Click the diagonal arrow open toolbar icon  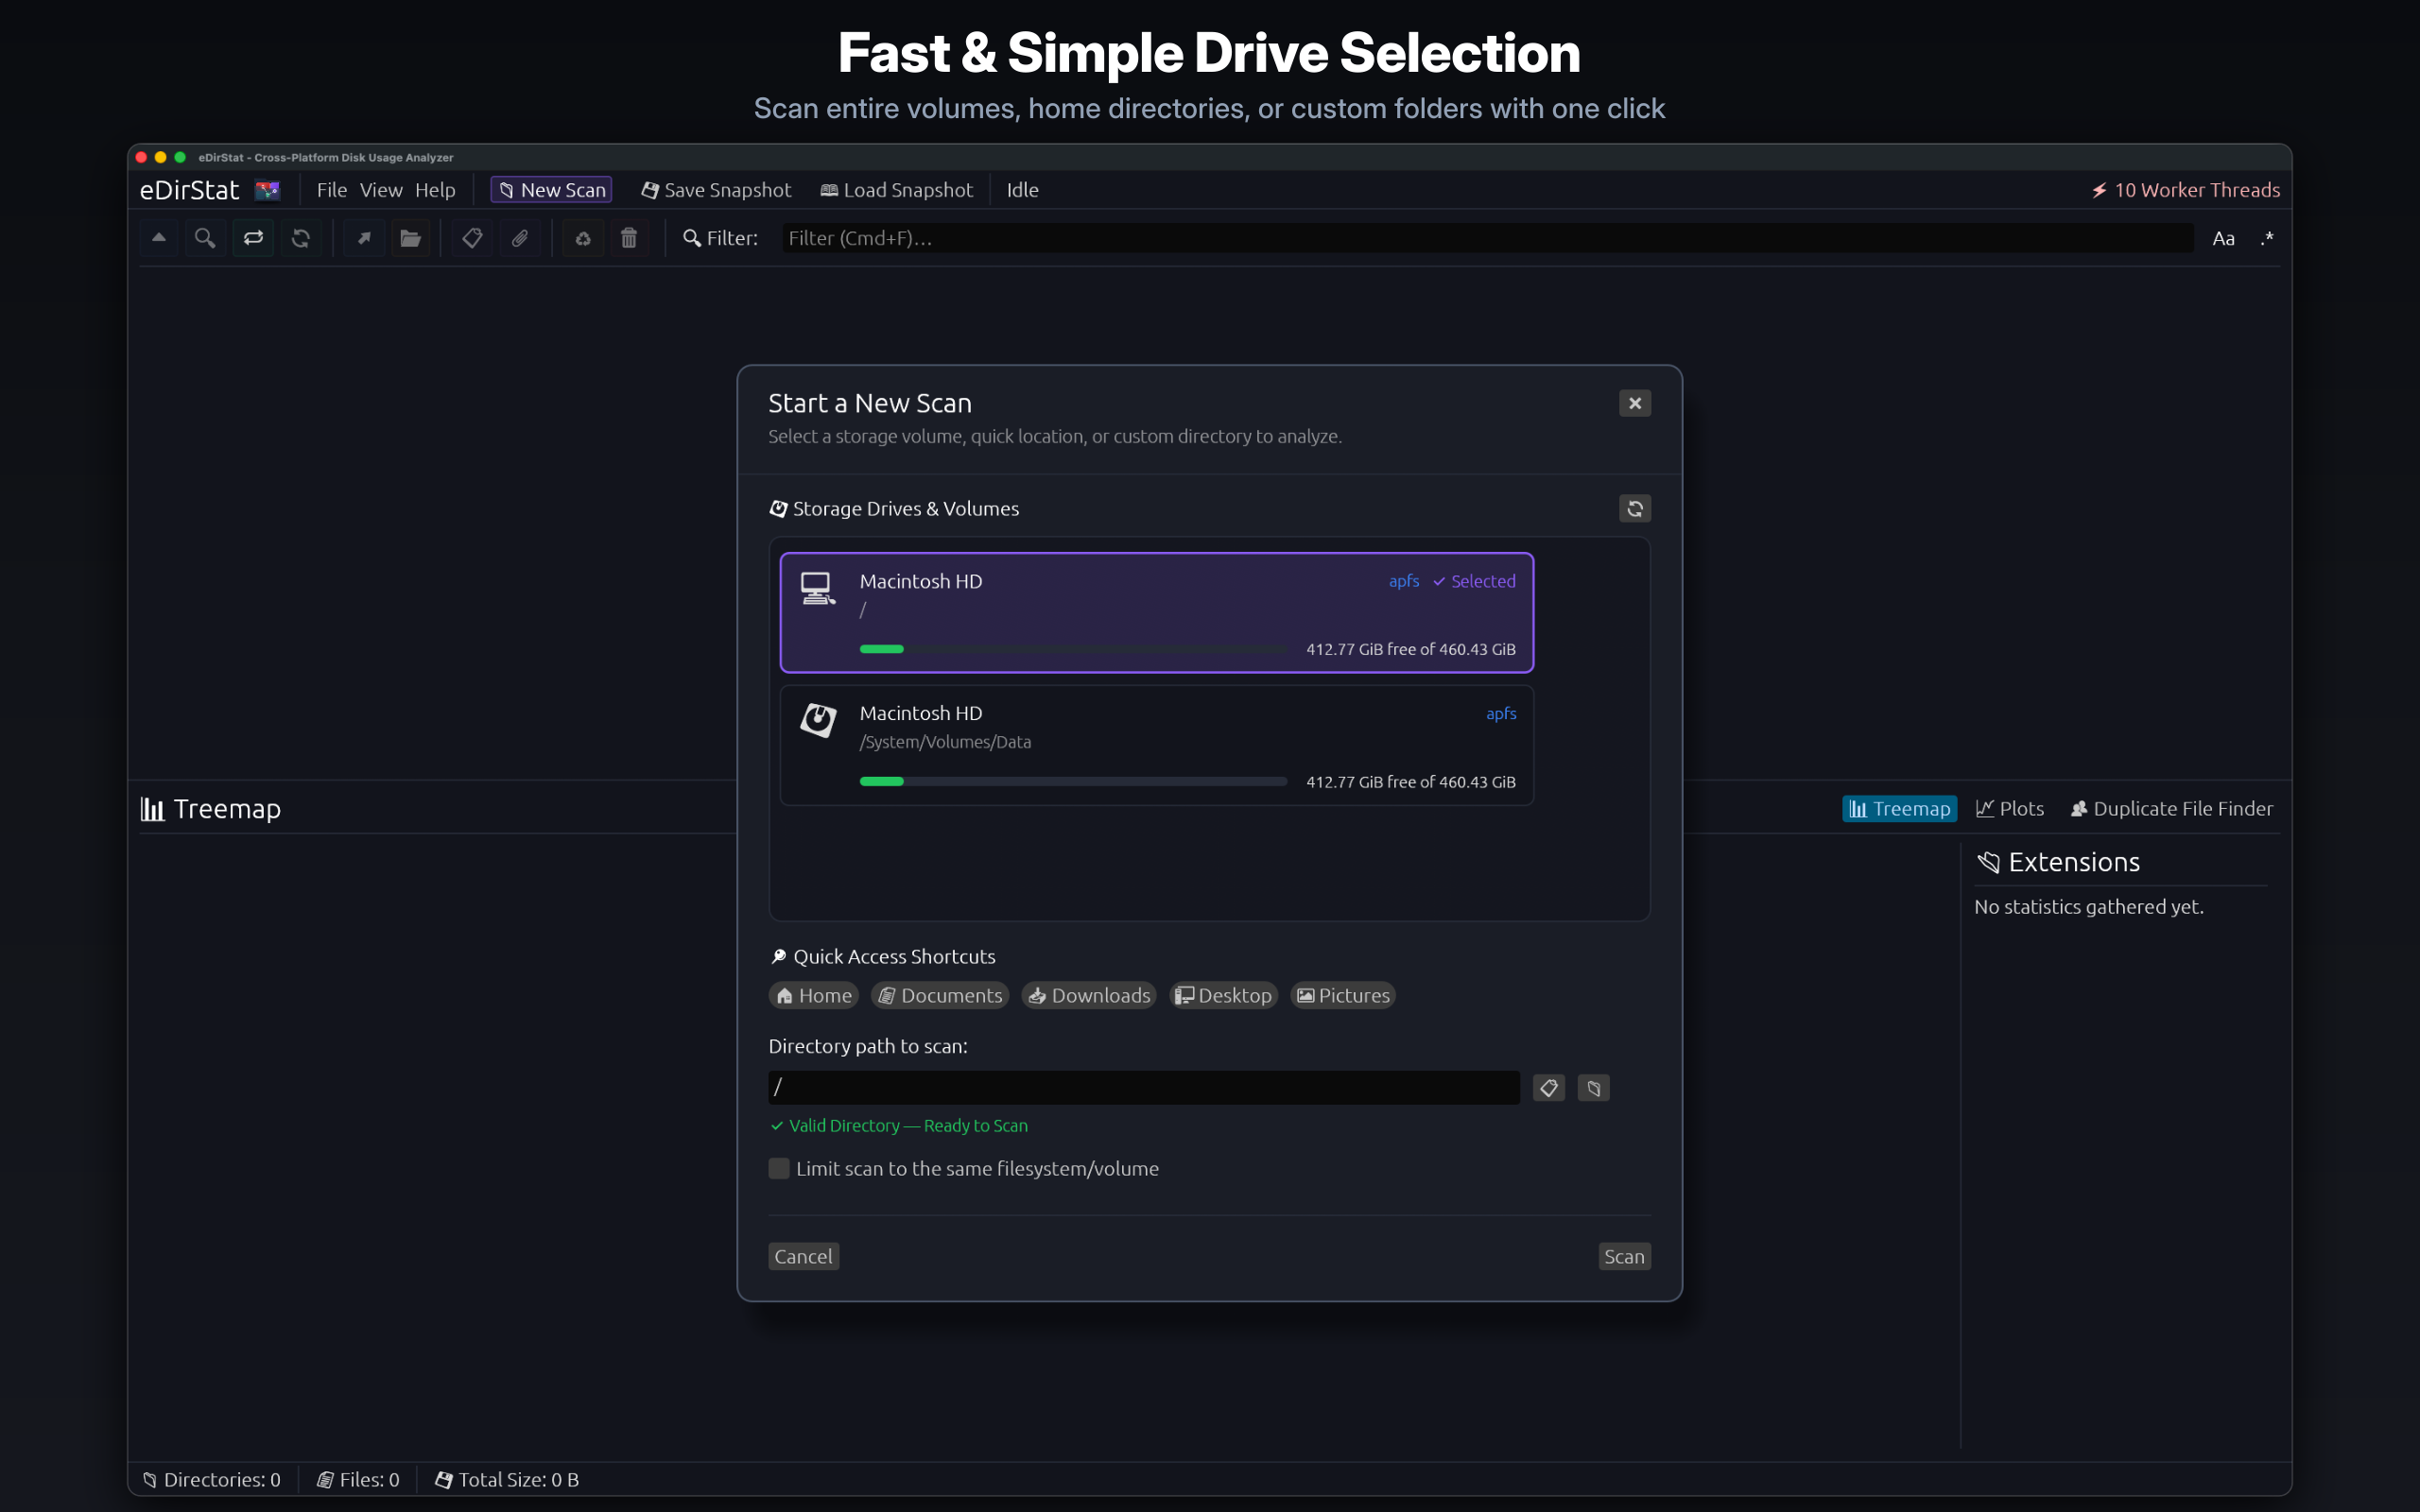(364, 238)
